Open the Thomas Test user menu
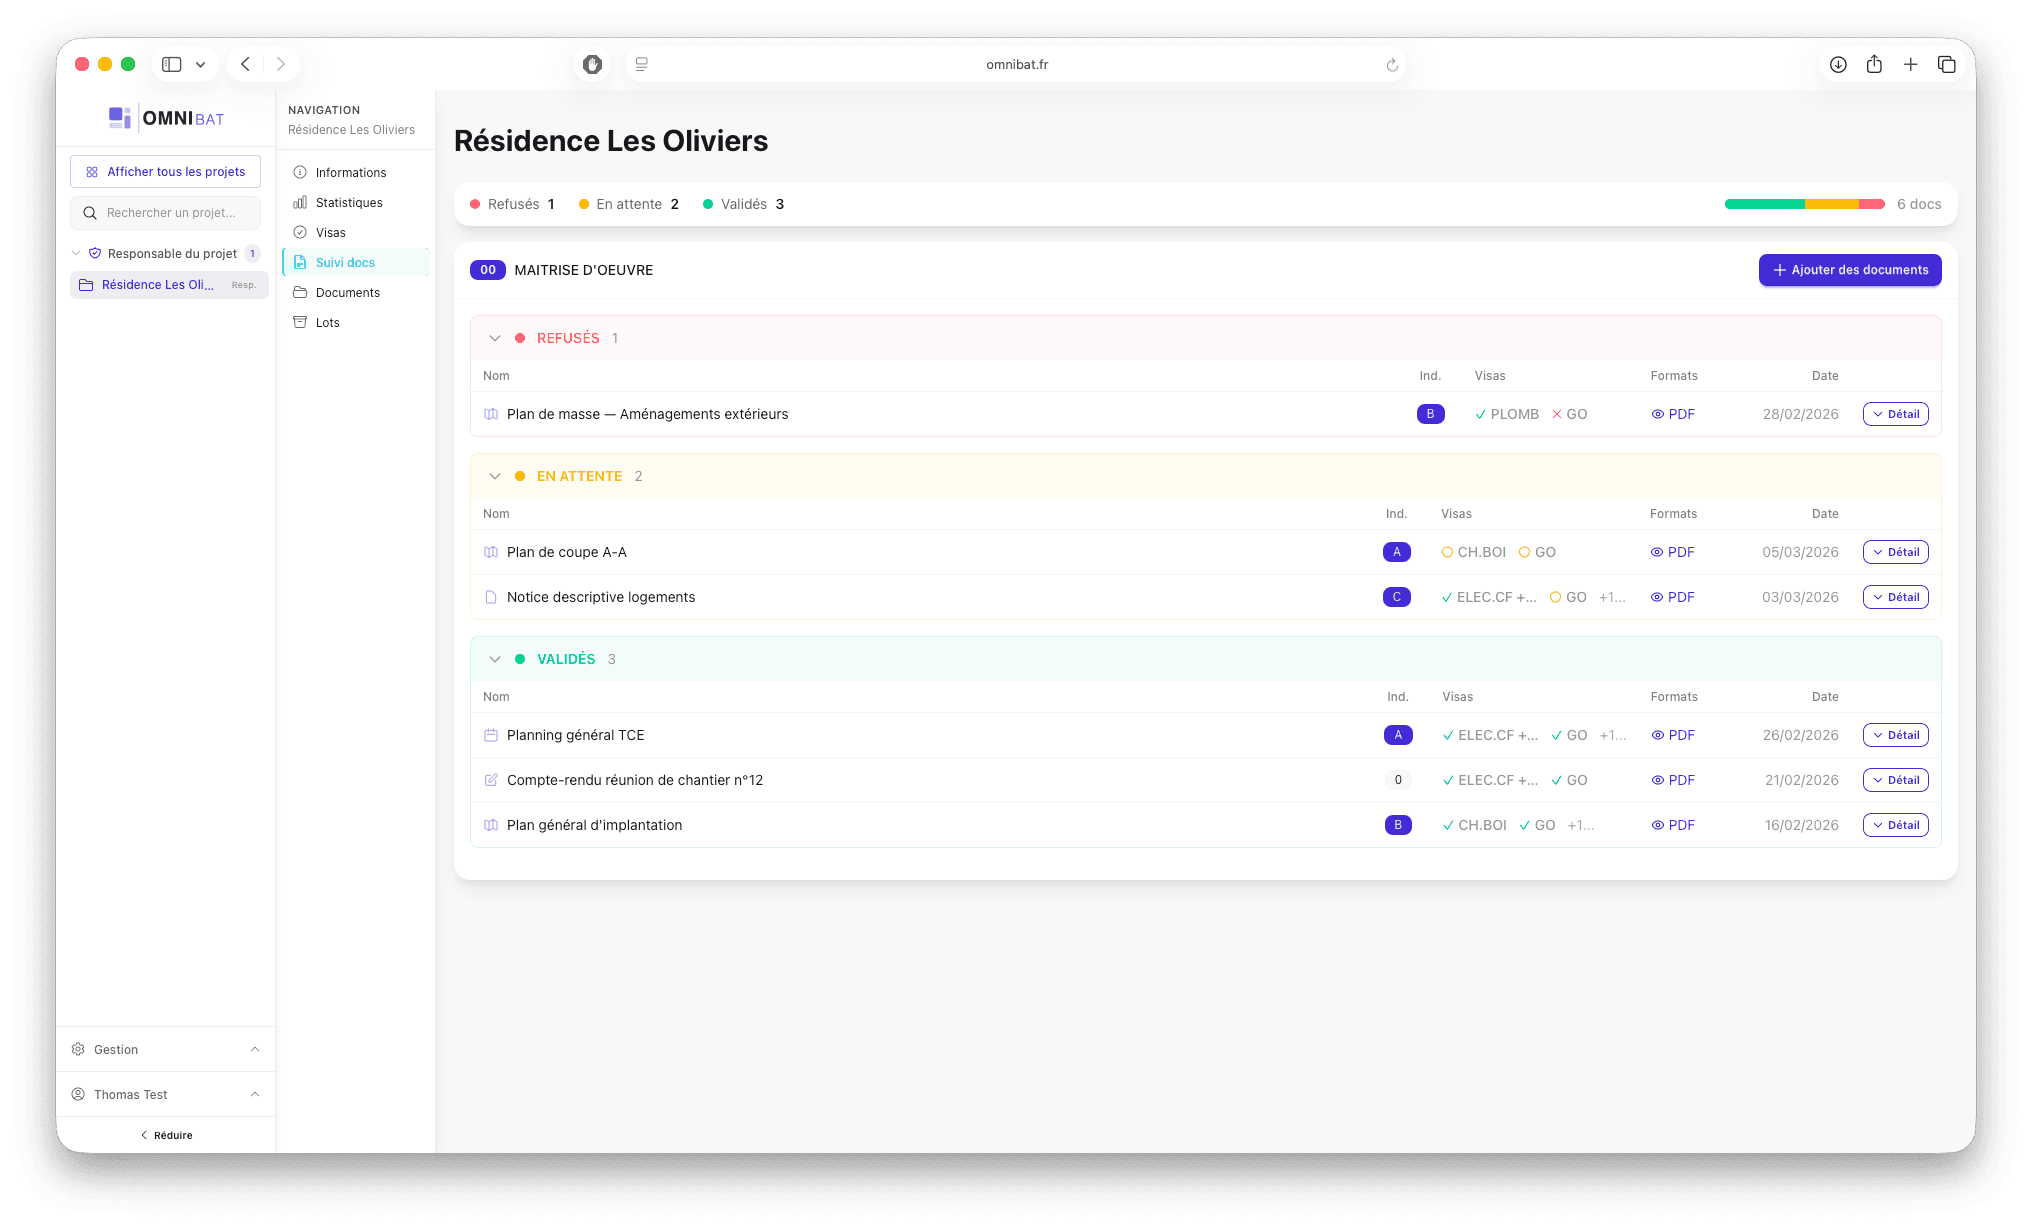 pos(130,1094)
